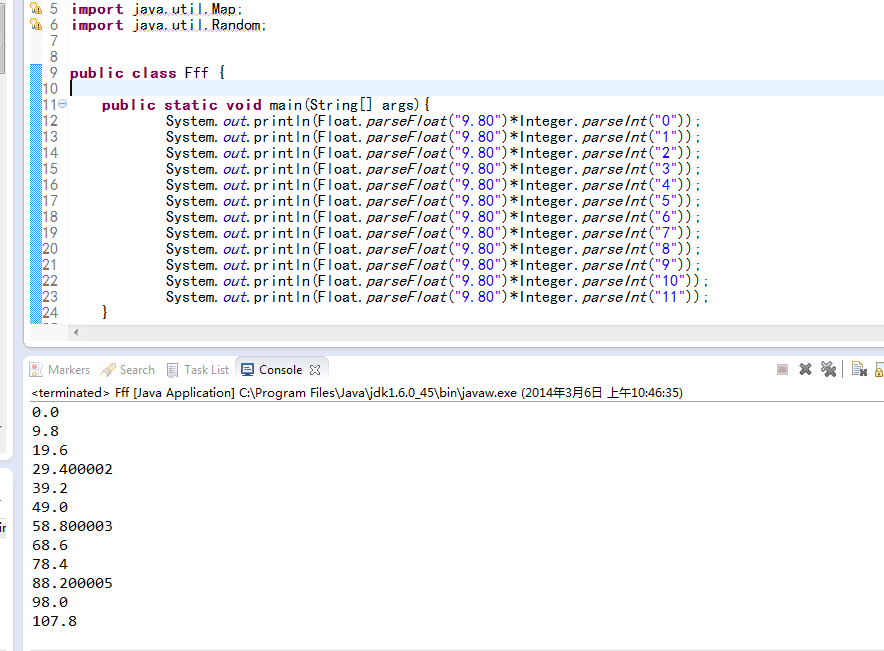This screenshot has height=651, width=884.
Task: Place cursor on empty line 10
Action: pos(300,89)
